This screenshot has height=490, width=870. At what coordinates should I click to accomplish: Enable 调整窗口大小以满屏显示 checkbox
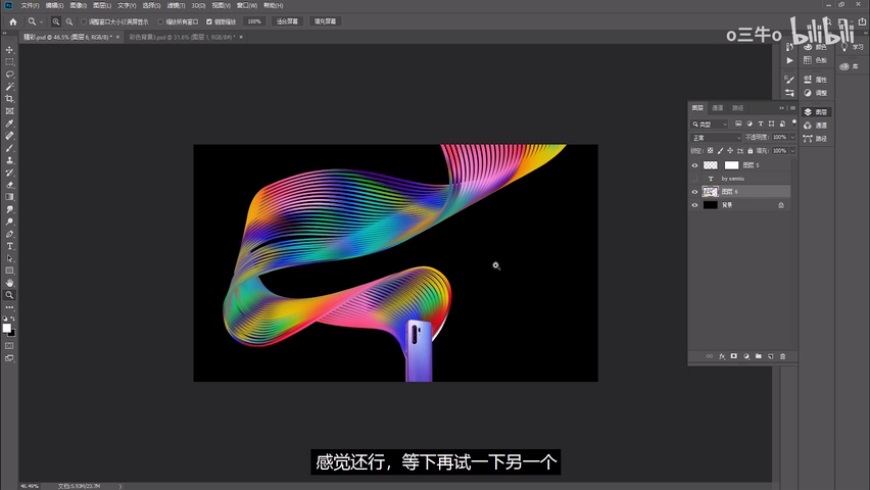point(84,22)
